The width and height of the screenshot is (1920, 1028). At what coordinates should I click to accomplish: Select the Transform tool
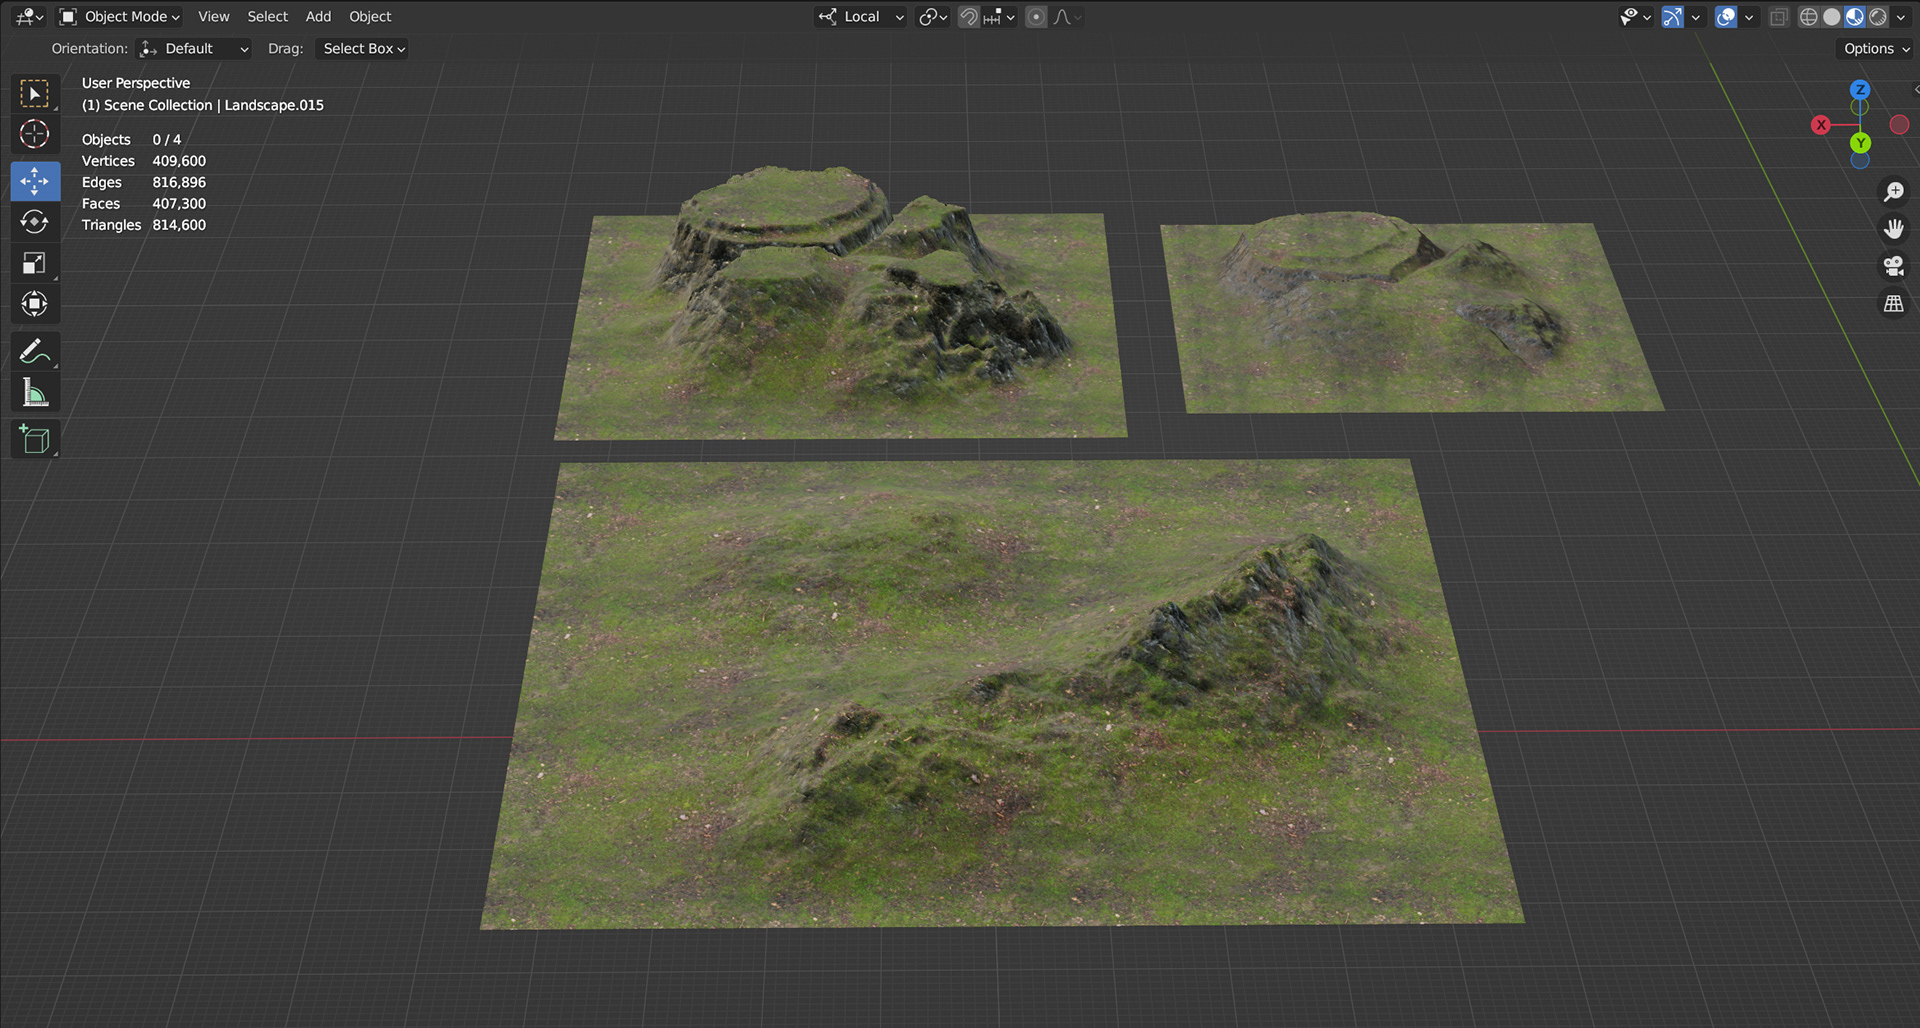(35, 304)
